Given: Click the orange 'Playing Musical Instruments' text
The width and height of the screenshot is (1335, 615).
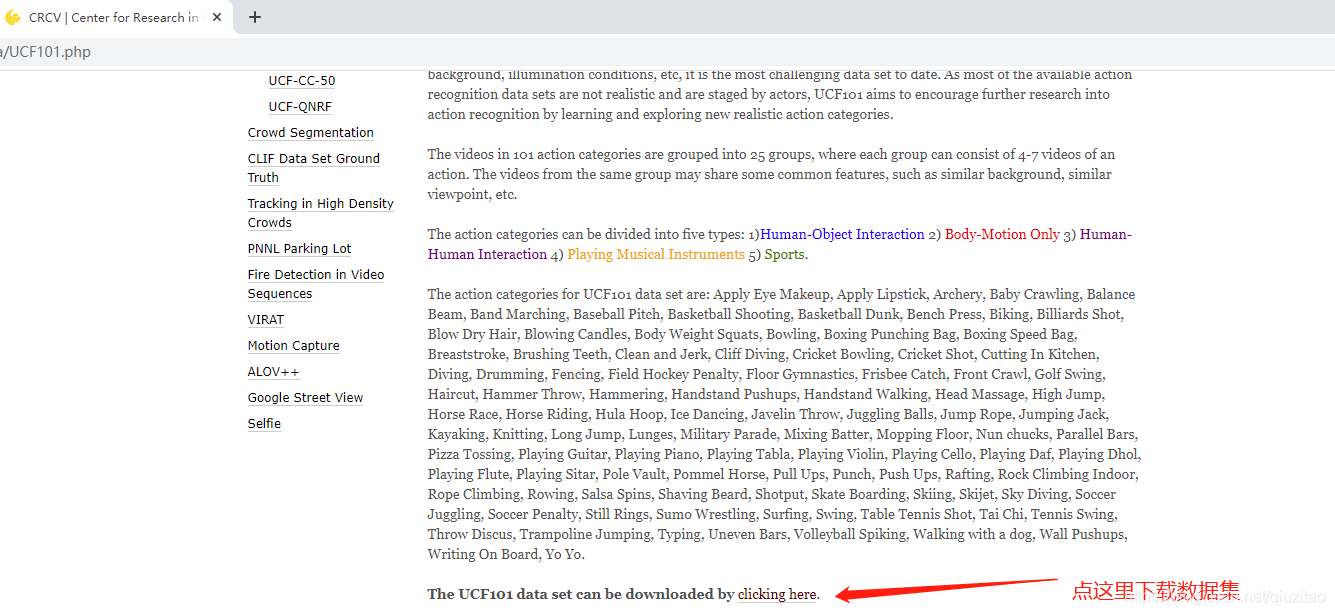Looking at the screenshot, I should coord(656,254).
